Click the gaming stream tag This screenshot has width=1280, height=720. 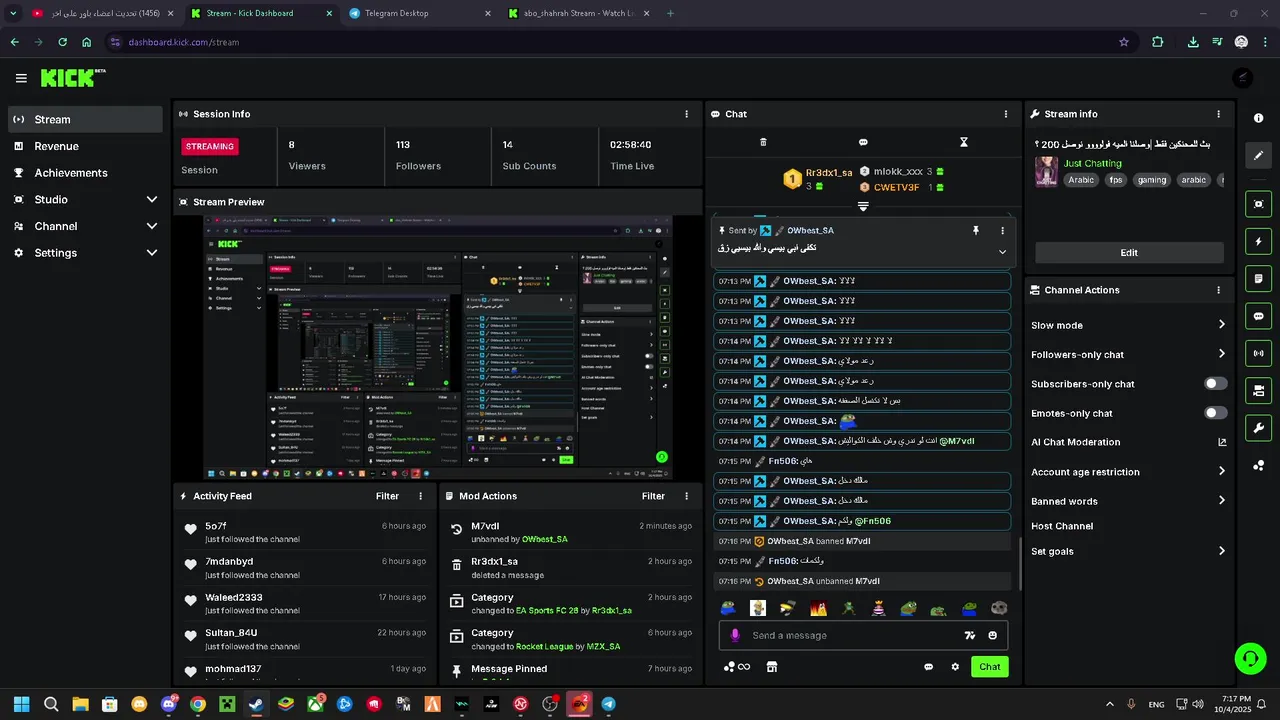click(x=1152, y=180)
